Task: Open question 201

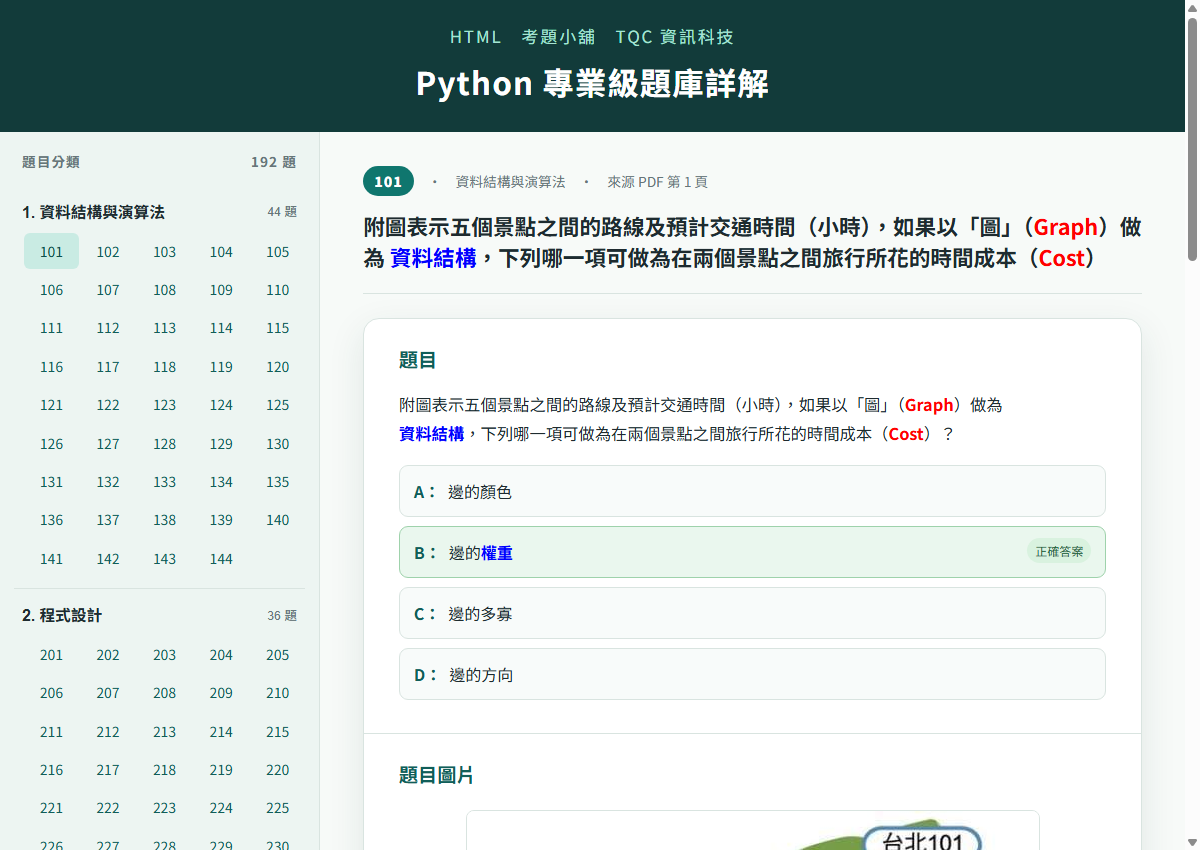Action: click(x=51, y=655)
